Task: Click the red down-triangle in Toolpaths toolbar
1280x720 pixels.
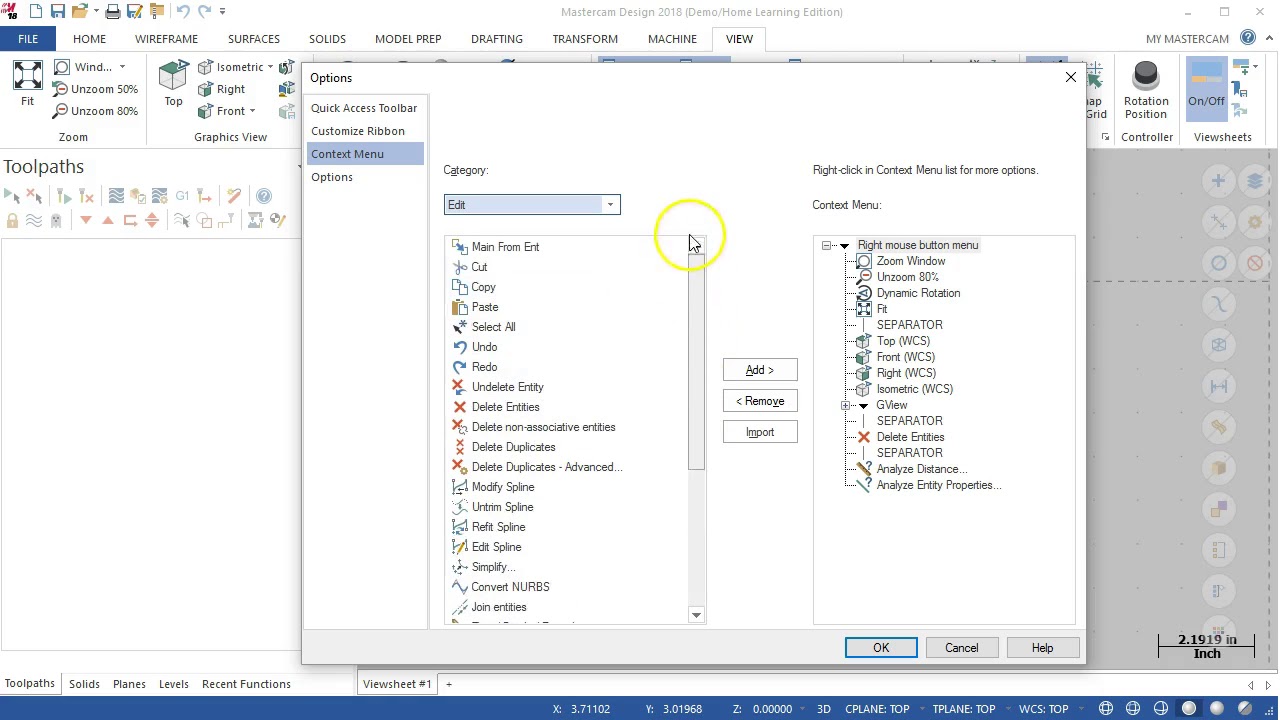Action: pyautogui.click(x=86, y=220)
